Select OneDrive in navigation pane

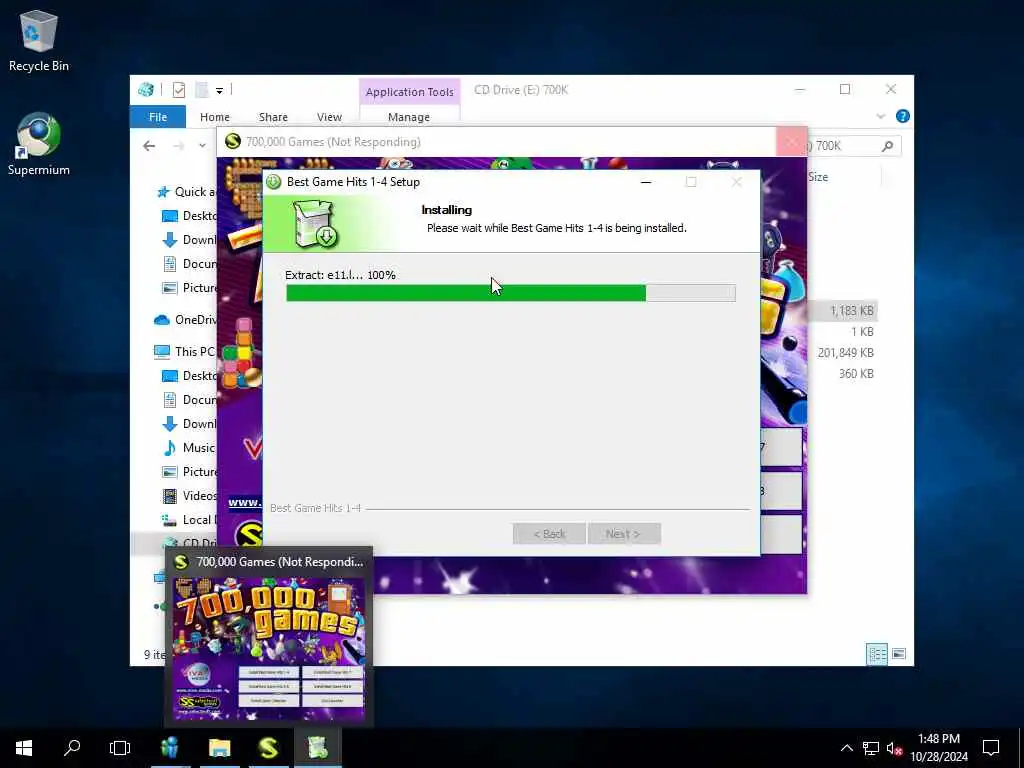coord(185,319)
